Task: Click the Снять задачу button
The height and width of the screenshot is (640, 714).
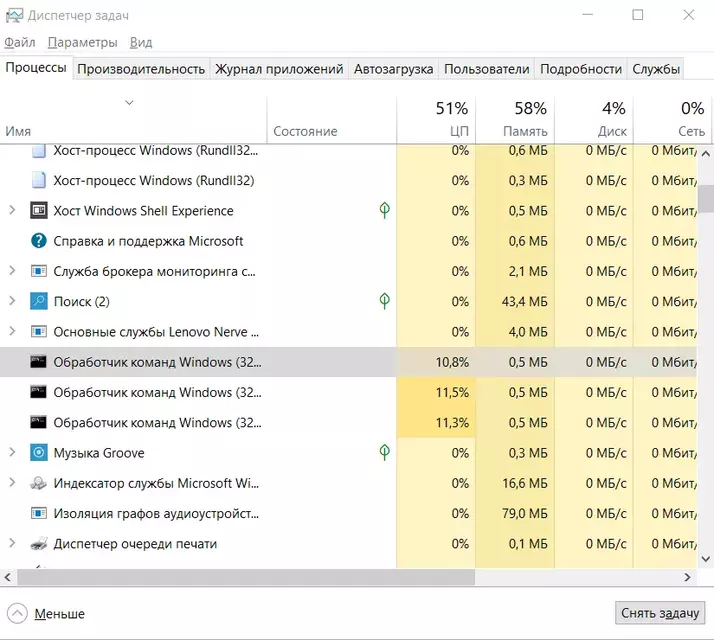Action: pyautogui.click(x=660, y=613)
